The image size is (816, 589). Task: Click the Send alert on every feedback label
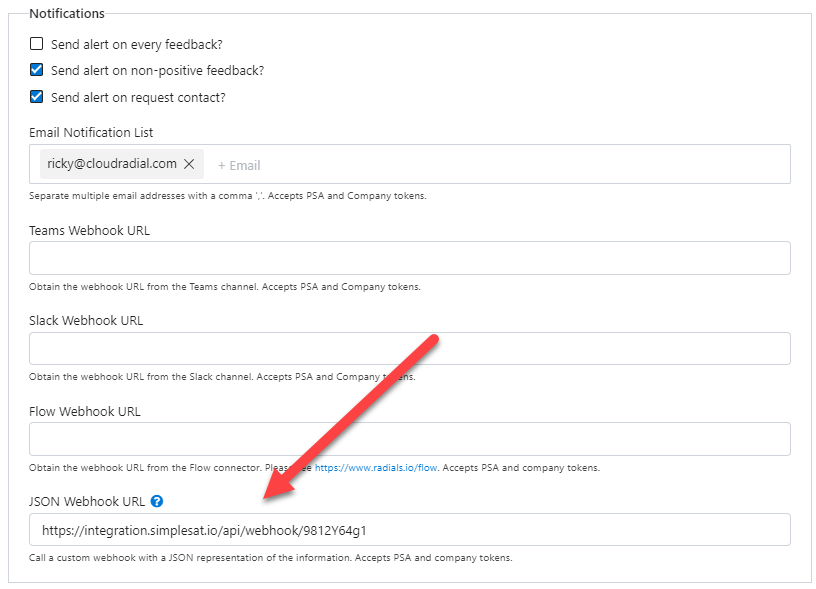pyautogui.click(x=136, y=45)
